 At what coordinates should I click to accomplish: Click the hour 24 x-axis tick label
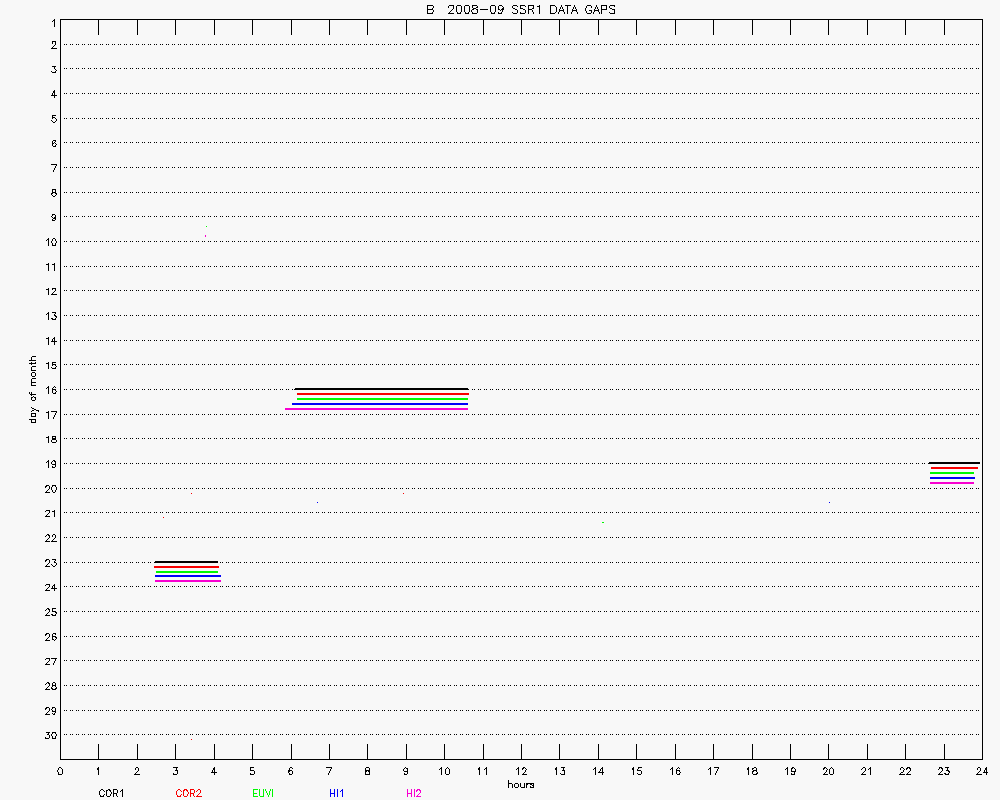click(982, 771)
